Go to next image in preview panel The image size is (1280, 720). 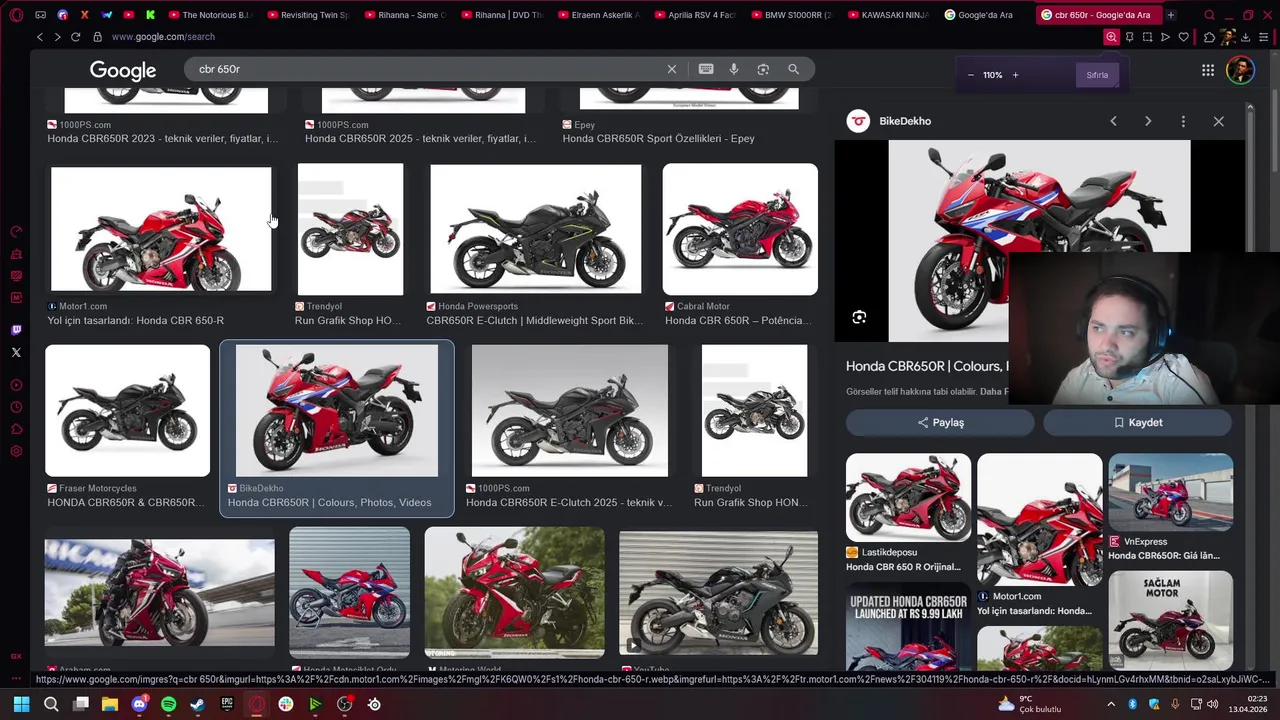(1148, 121)
